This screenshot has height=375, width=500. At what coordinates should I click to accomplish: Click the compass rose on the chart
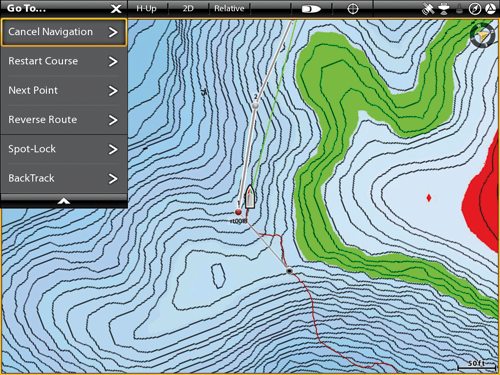(482, 35)
